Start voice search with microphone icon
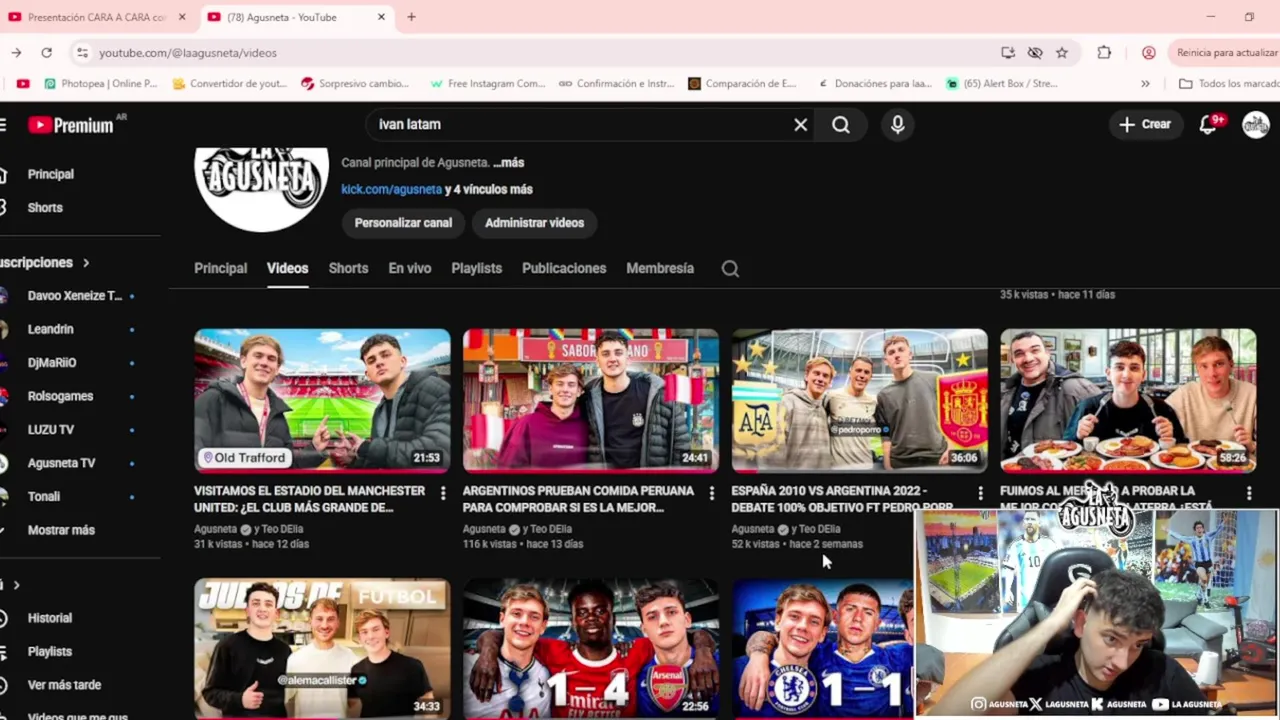 coord(897,125)
